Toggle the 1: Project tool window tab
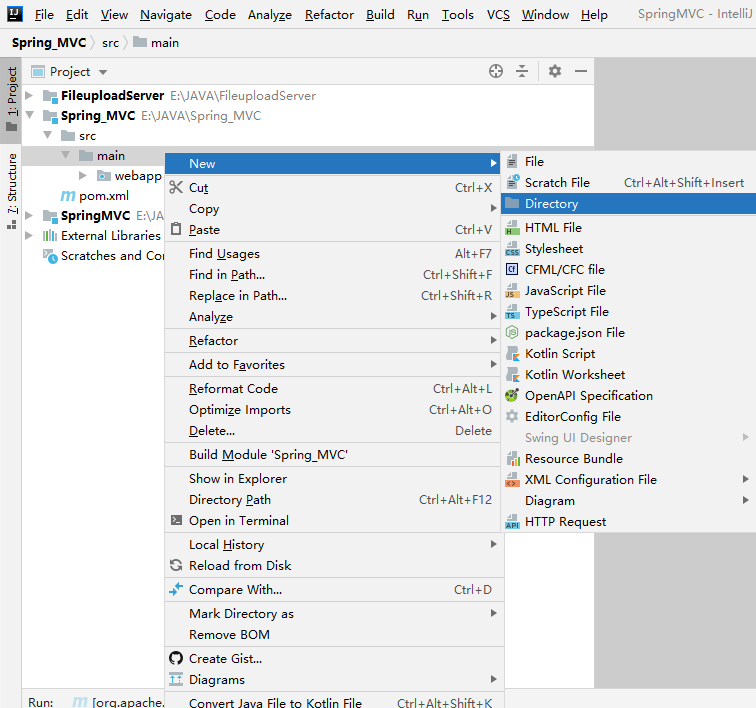The height and width of the screenshot is (708, 756). click(x=11, y=100)
